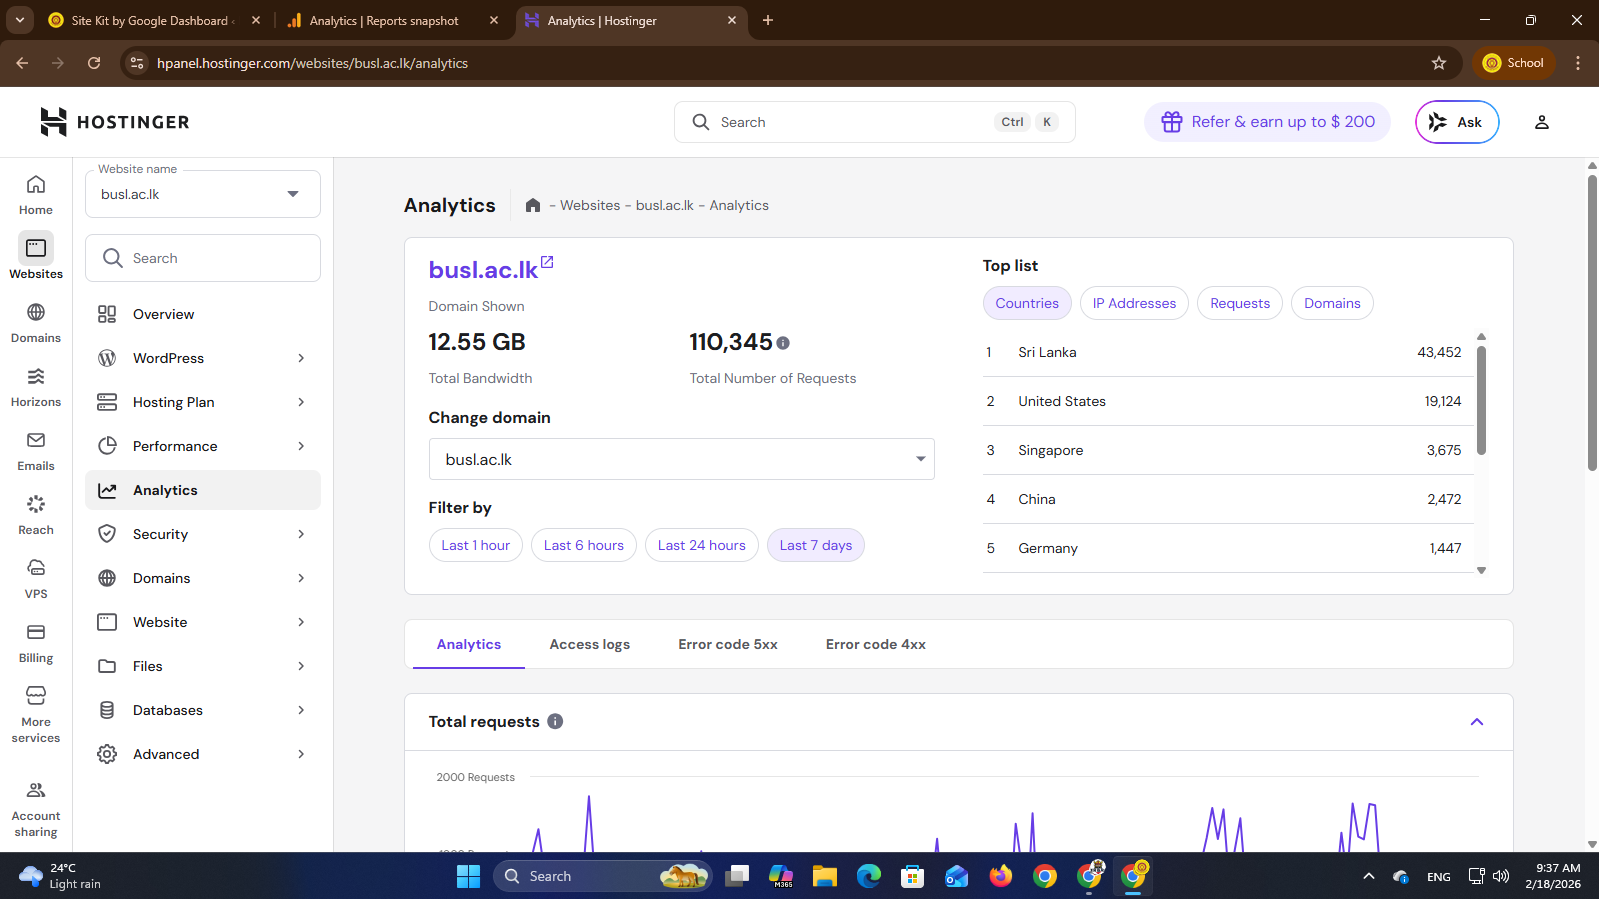Click the Horizons icon in sidebar

(36, 386)
